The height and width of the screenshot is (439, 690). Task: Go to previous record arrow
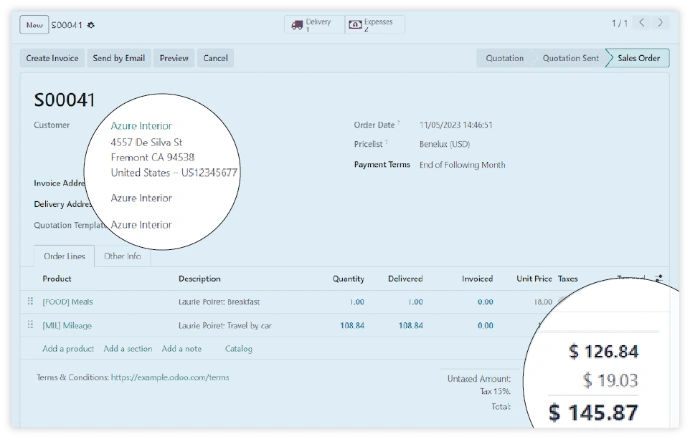click(644, 23)
